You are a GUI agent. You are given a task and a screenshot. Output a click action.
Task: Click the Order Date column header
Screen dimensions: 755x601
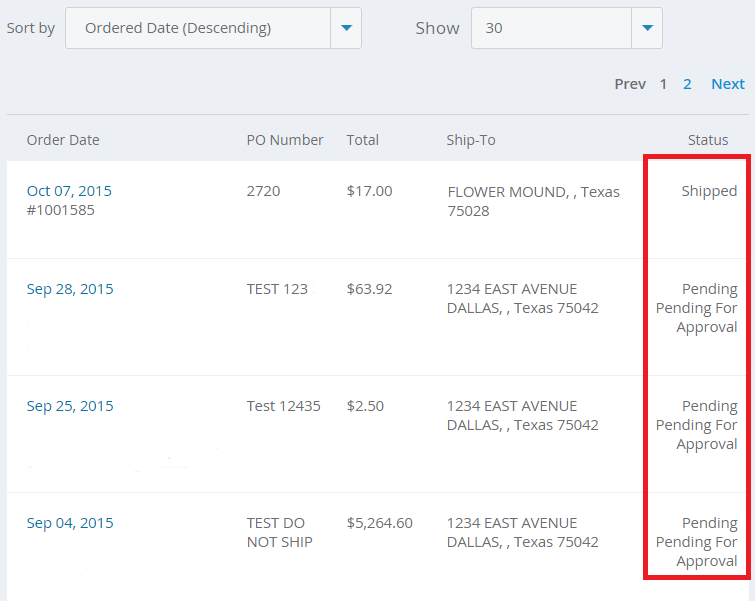(63, 140)
